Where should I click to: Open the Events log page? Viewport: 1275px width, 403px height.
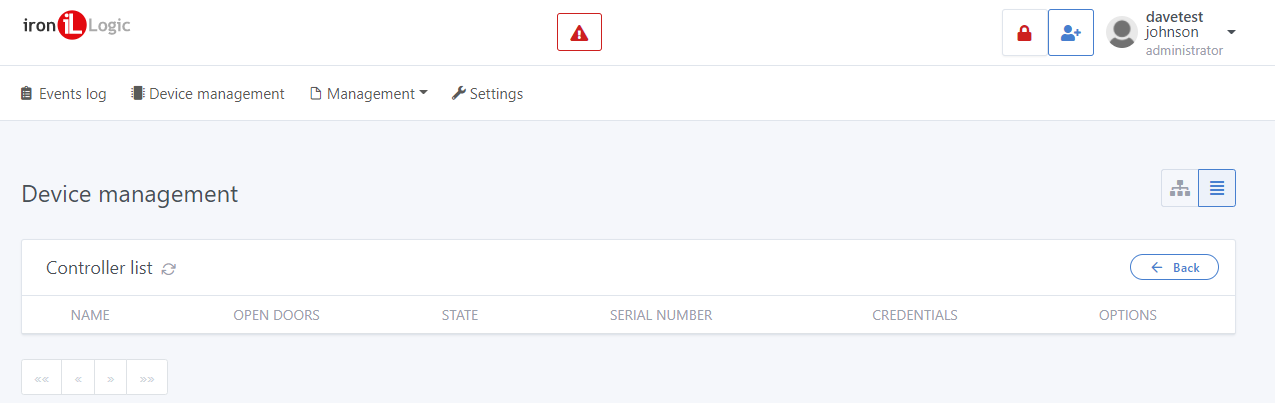[x=64, y=94]
